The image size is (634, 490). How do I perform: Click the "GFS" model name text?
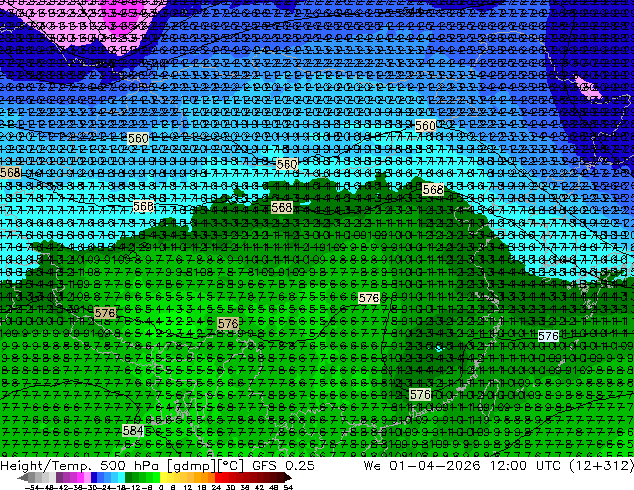(x=264, y=465)
